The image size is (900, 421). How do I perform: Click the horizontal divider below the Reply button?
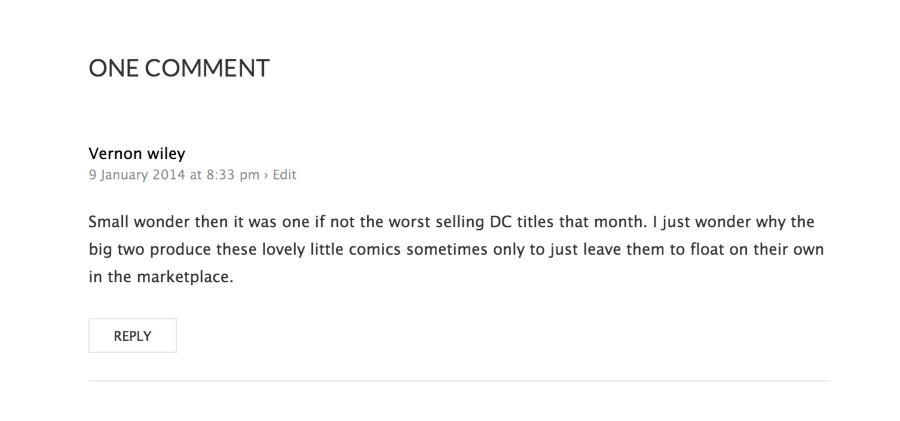(x=458, y=380)
